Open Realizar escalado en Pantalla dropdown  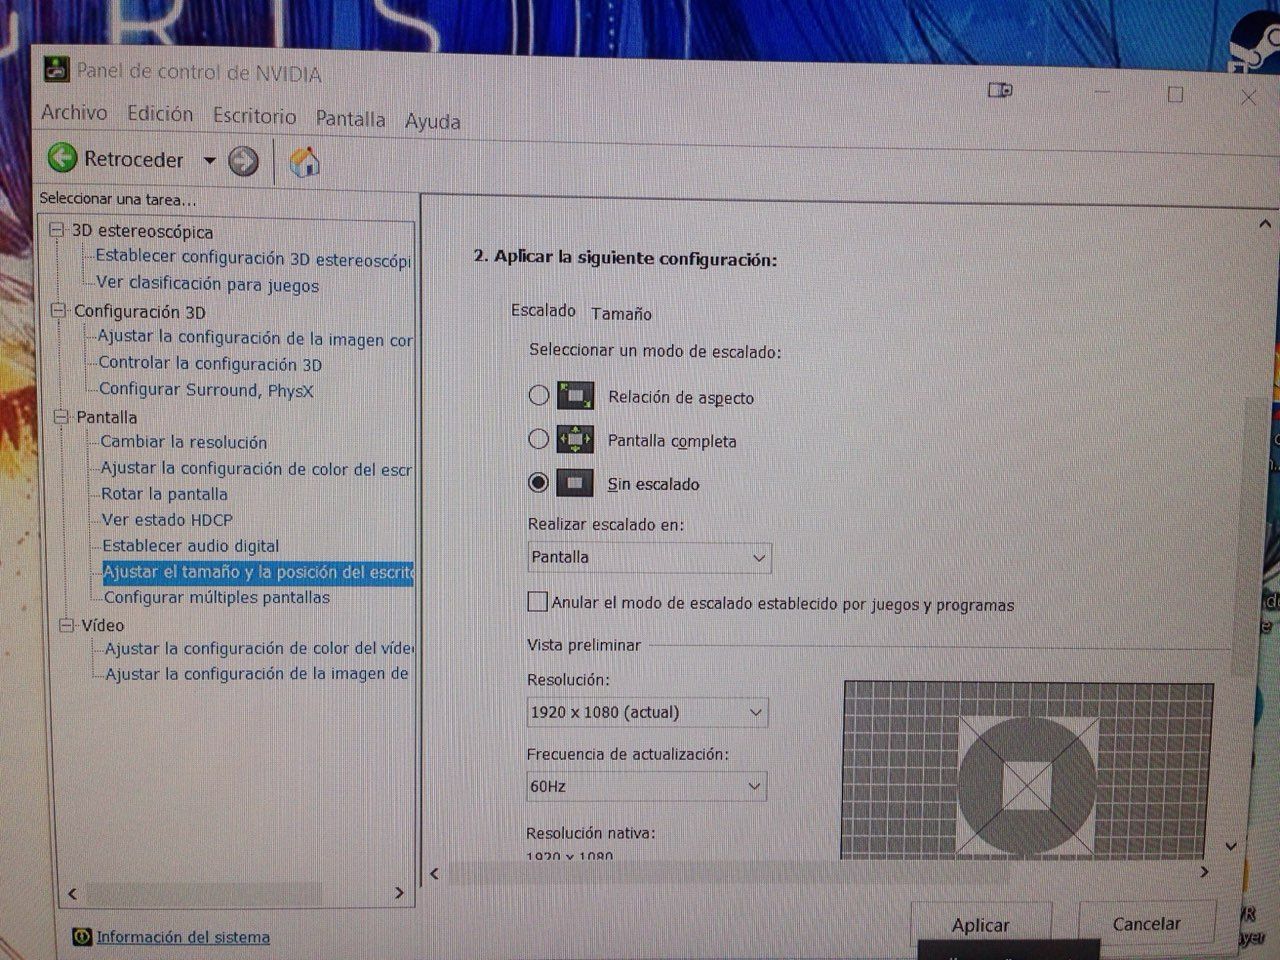[x=649, y=557]
